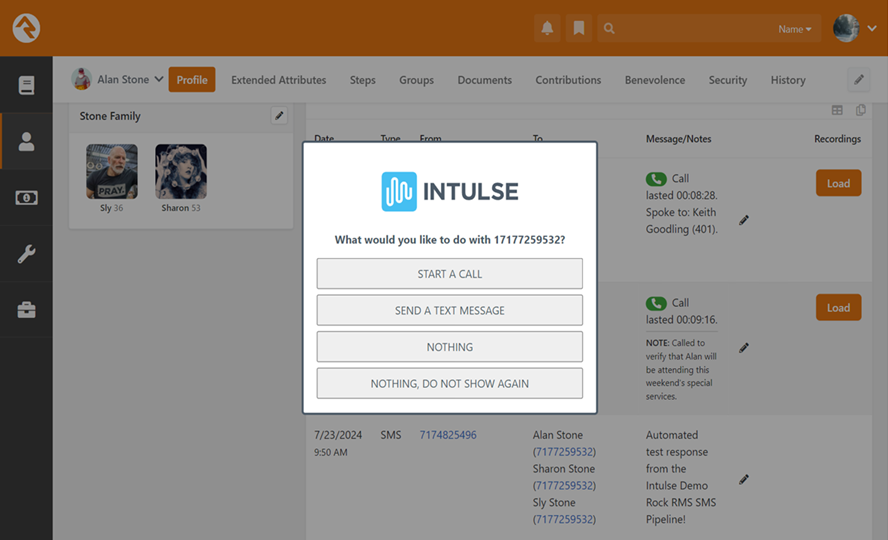This screenshot has width=888, height=540.
Task: View the History tab
Action: coord(788,80)
